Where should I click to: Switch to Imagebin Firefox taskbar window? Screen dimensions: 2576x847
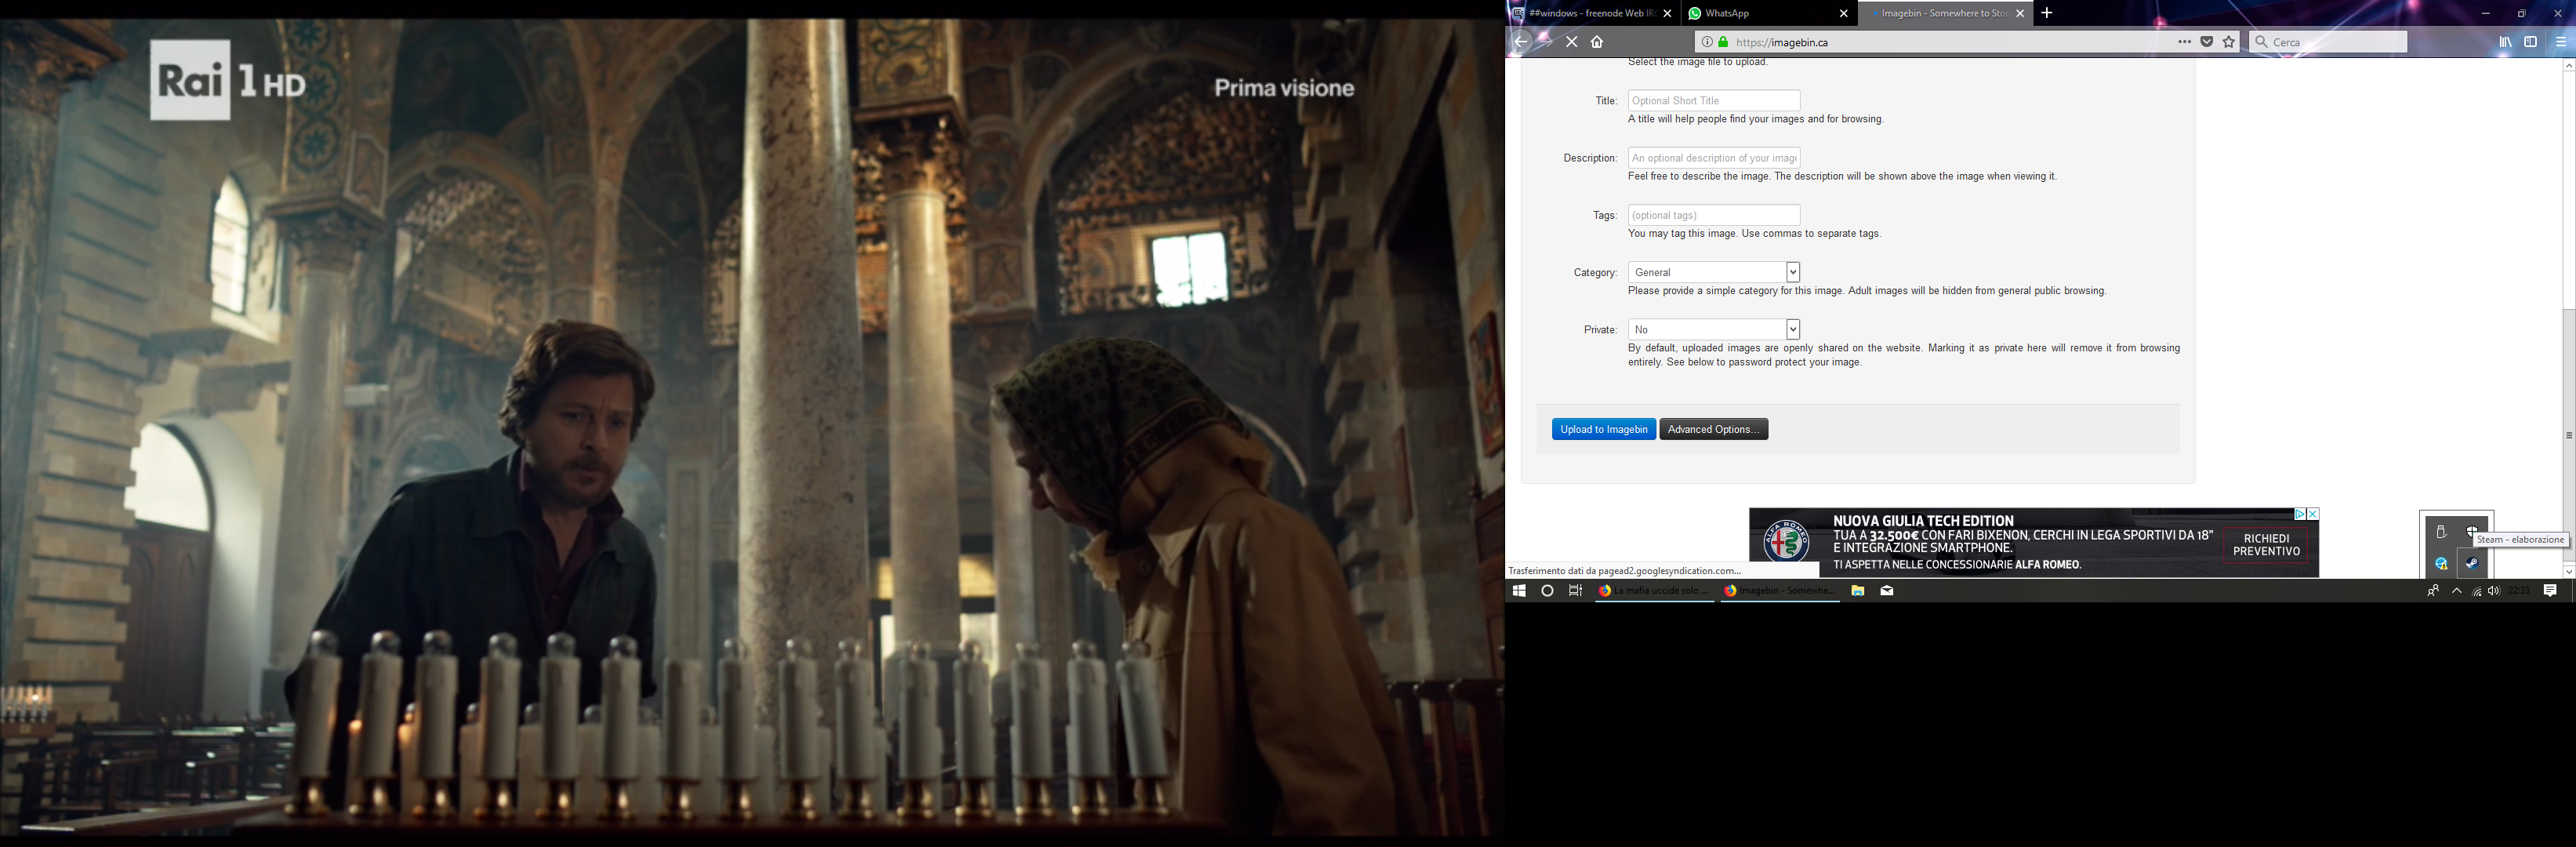pos(1780,591)
